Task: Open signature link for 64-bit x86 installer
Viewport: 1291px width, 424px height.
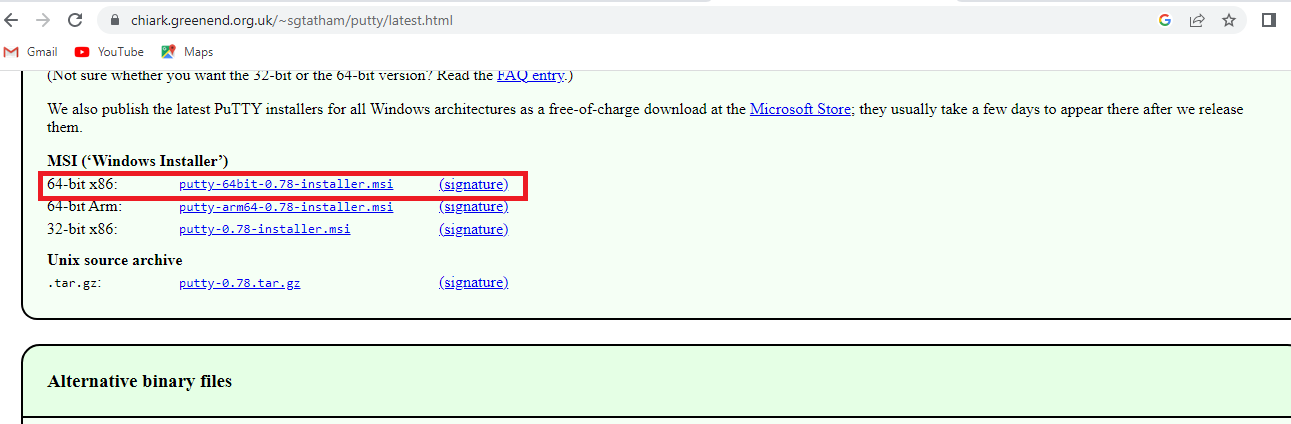Action: pos(473,185)
